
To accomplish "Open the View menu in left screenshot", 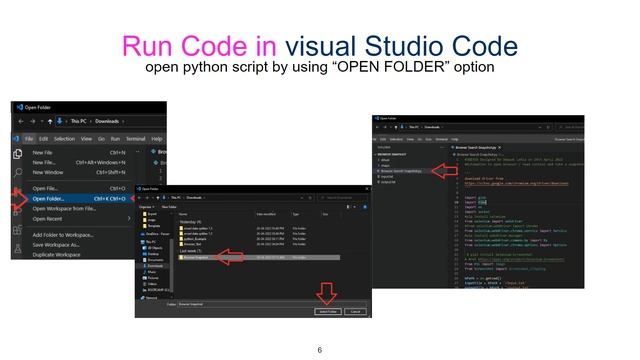I will 86,139.
